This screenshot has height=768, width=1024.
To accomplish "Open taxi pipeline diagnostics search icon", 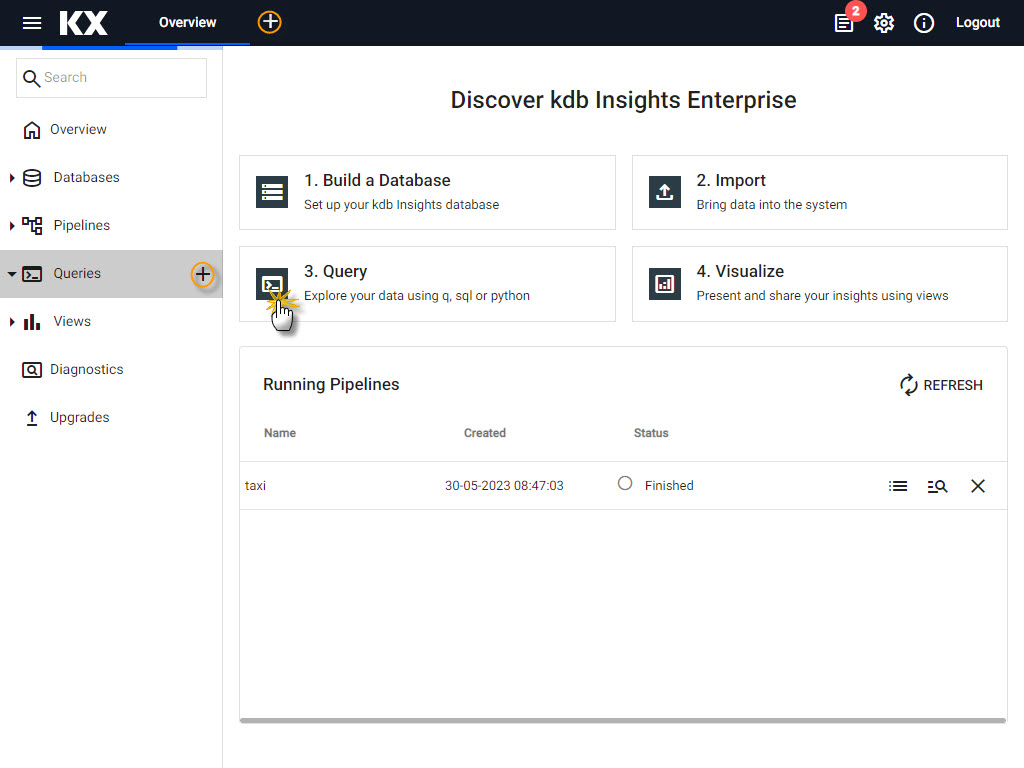I will (x=938, y=486).
